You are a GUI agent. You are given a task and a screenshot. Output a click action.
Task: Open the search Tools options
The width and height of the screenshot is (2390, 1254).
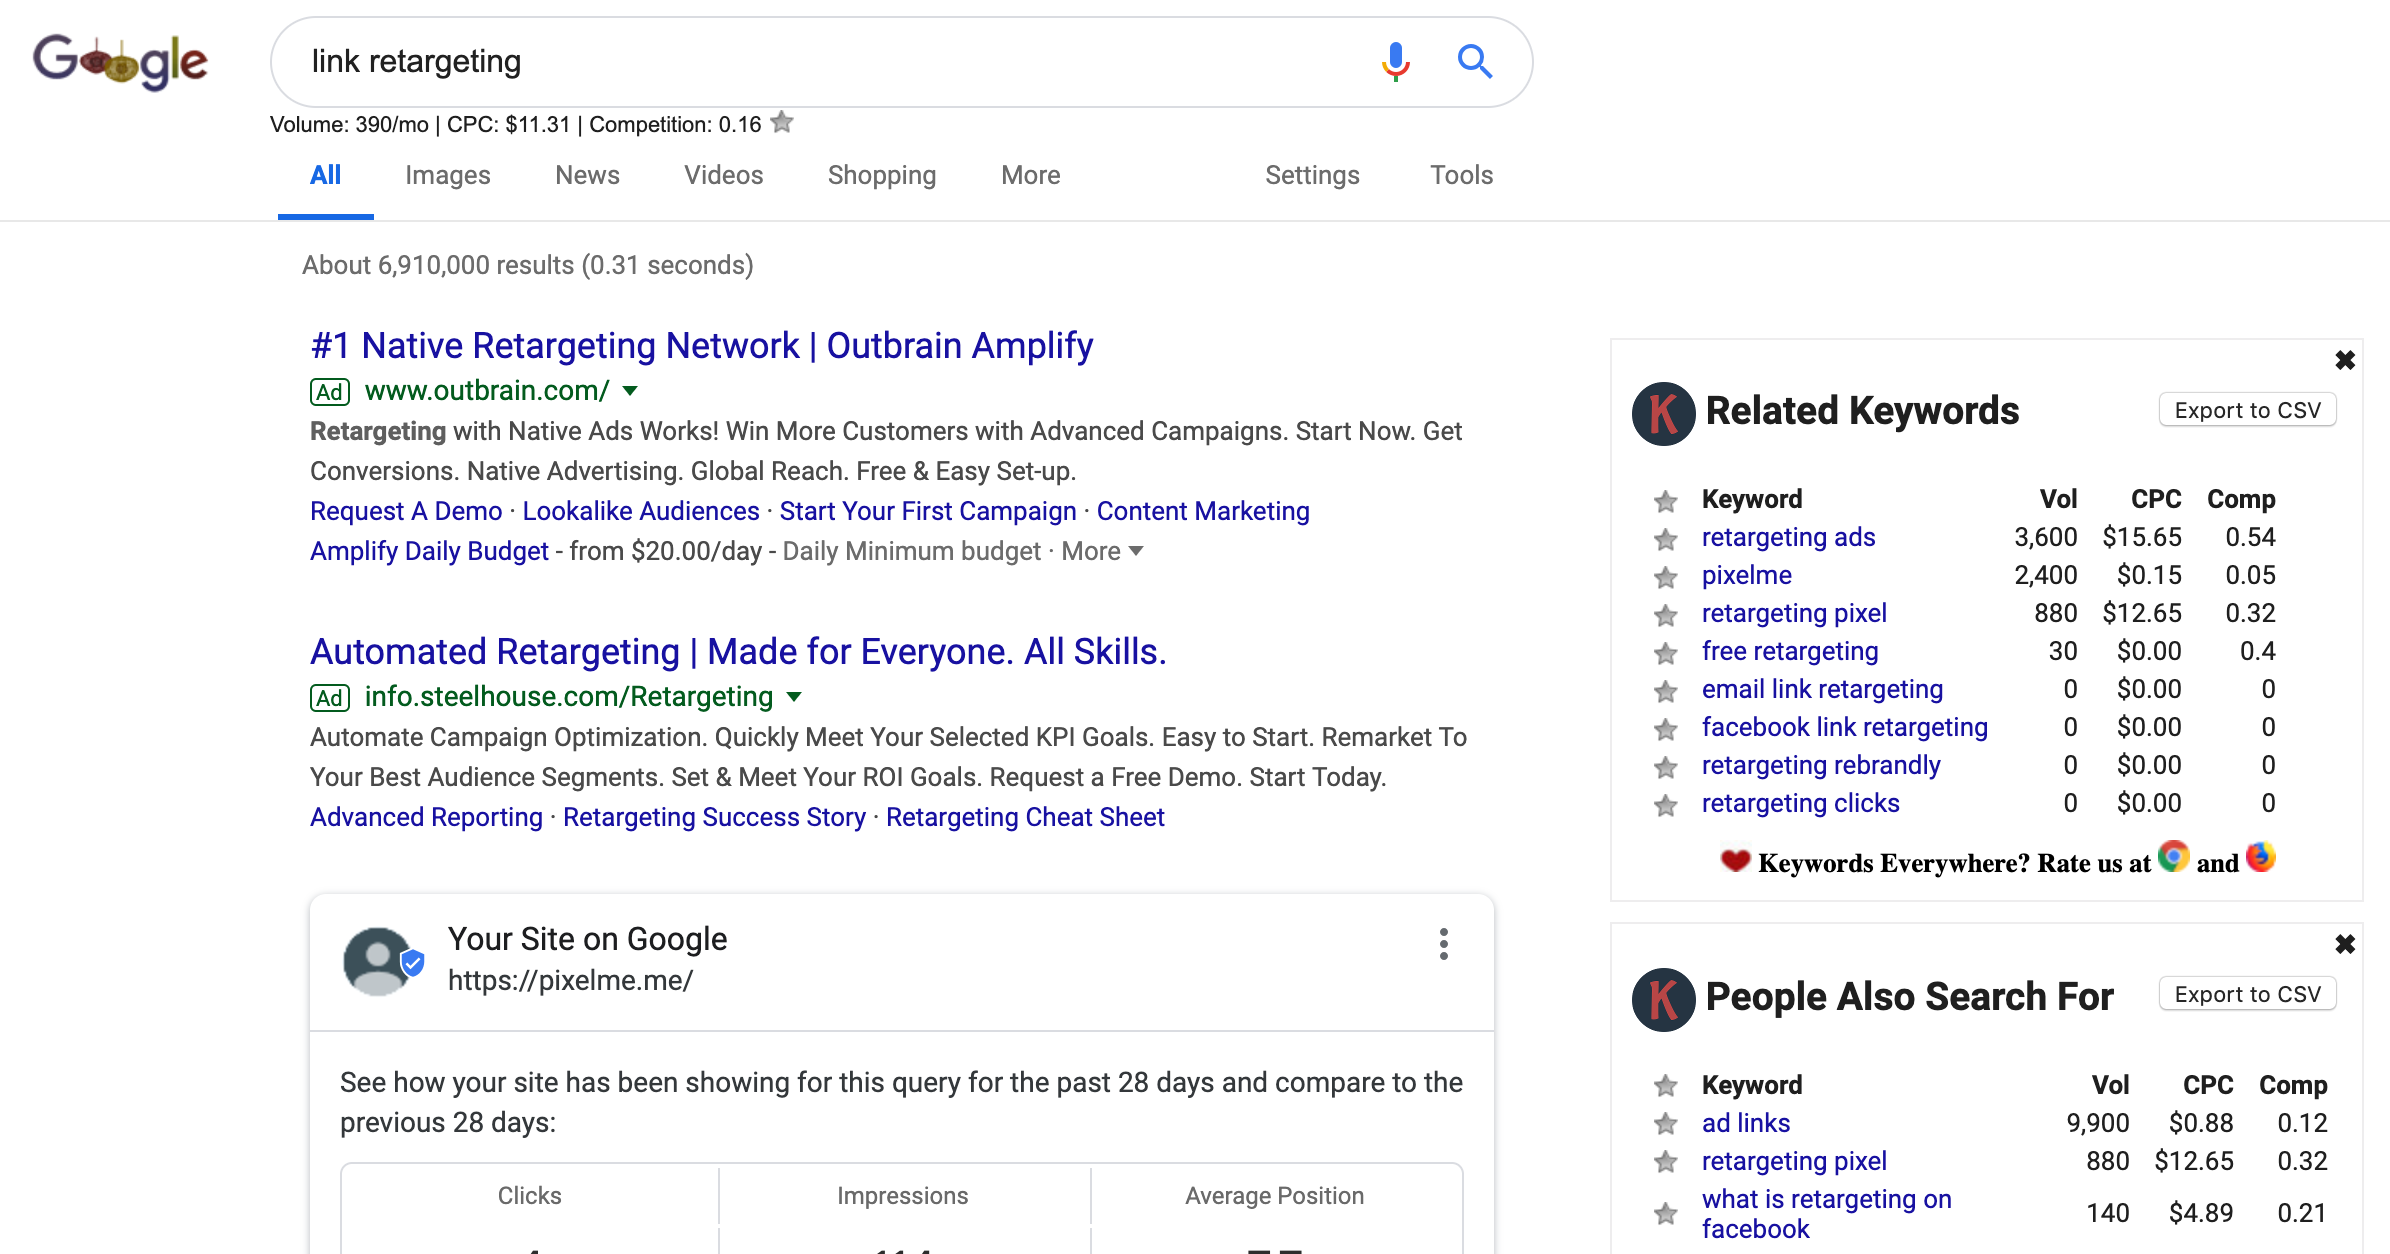coord(1461,175)
